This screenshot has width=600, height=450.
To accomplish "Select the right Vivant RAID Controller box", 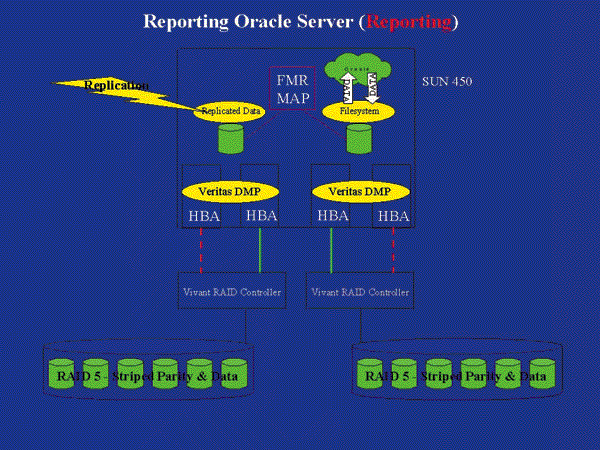I will [x=361, y=291].
